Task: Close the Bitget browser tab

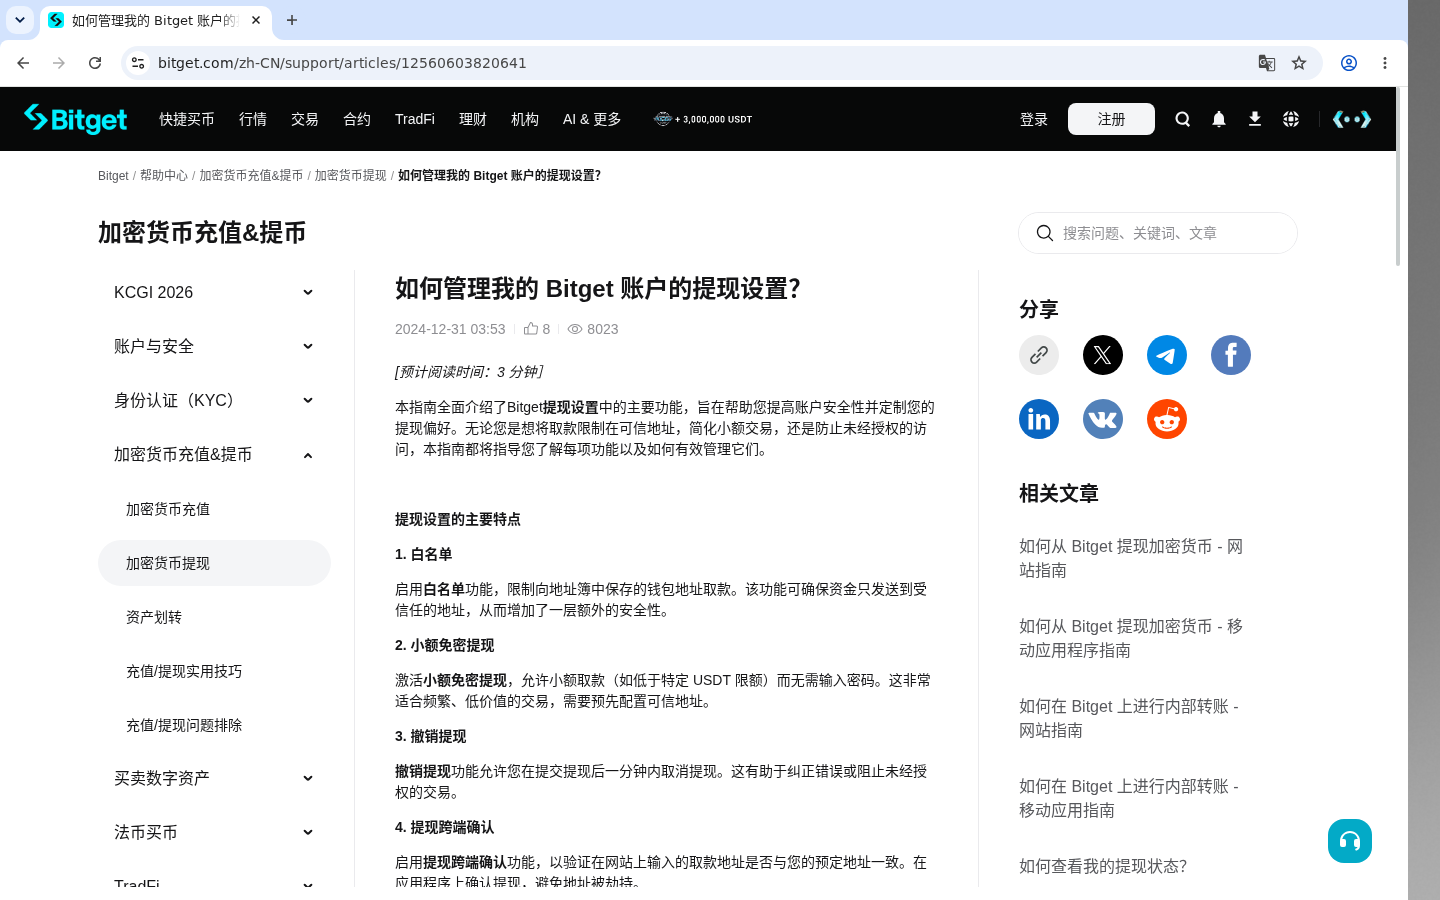Action: click(256, 20)
